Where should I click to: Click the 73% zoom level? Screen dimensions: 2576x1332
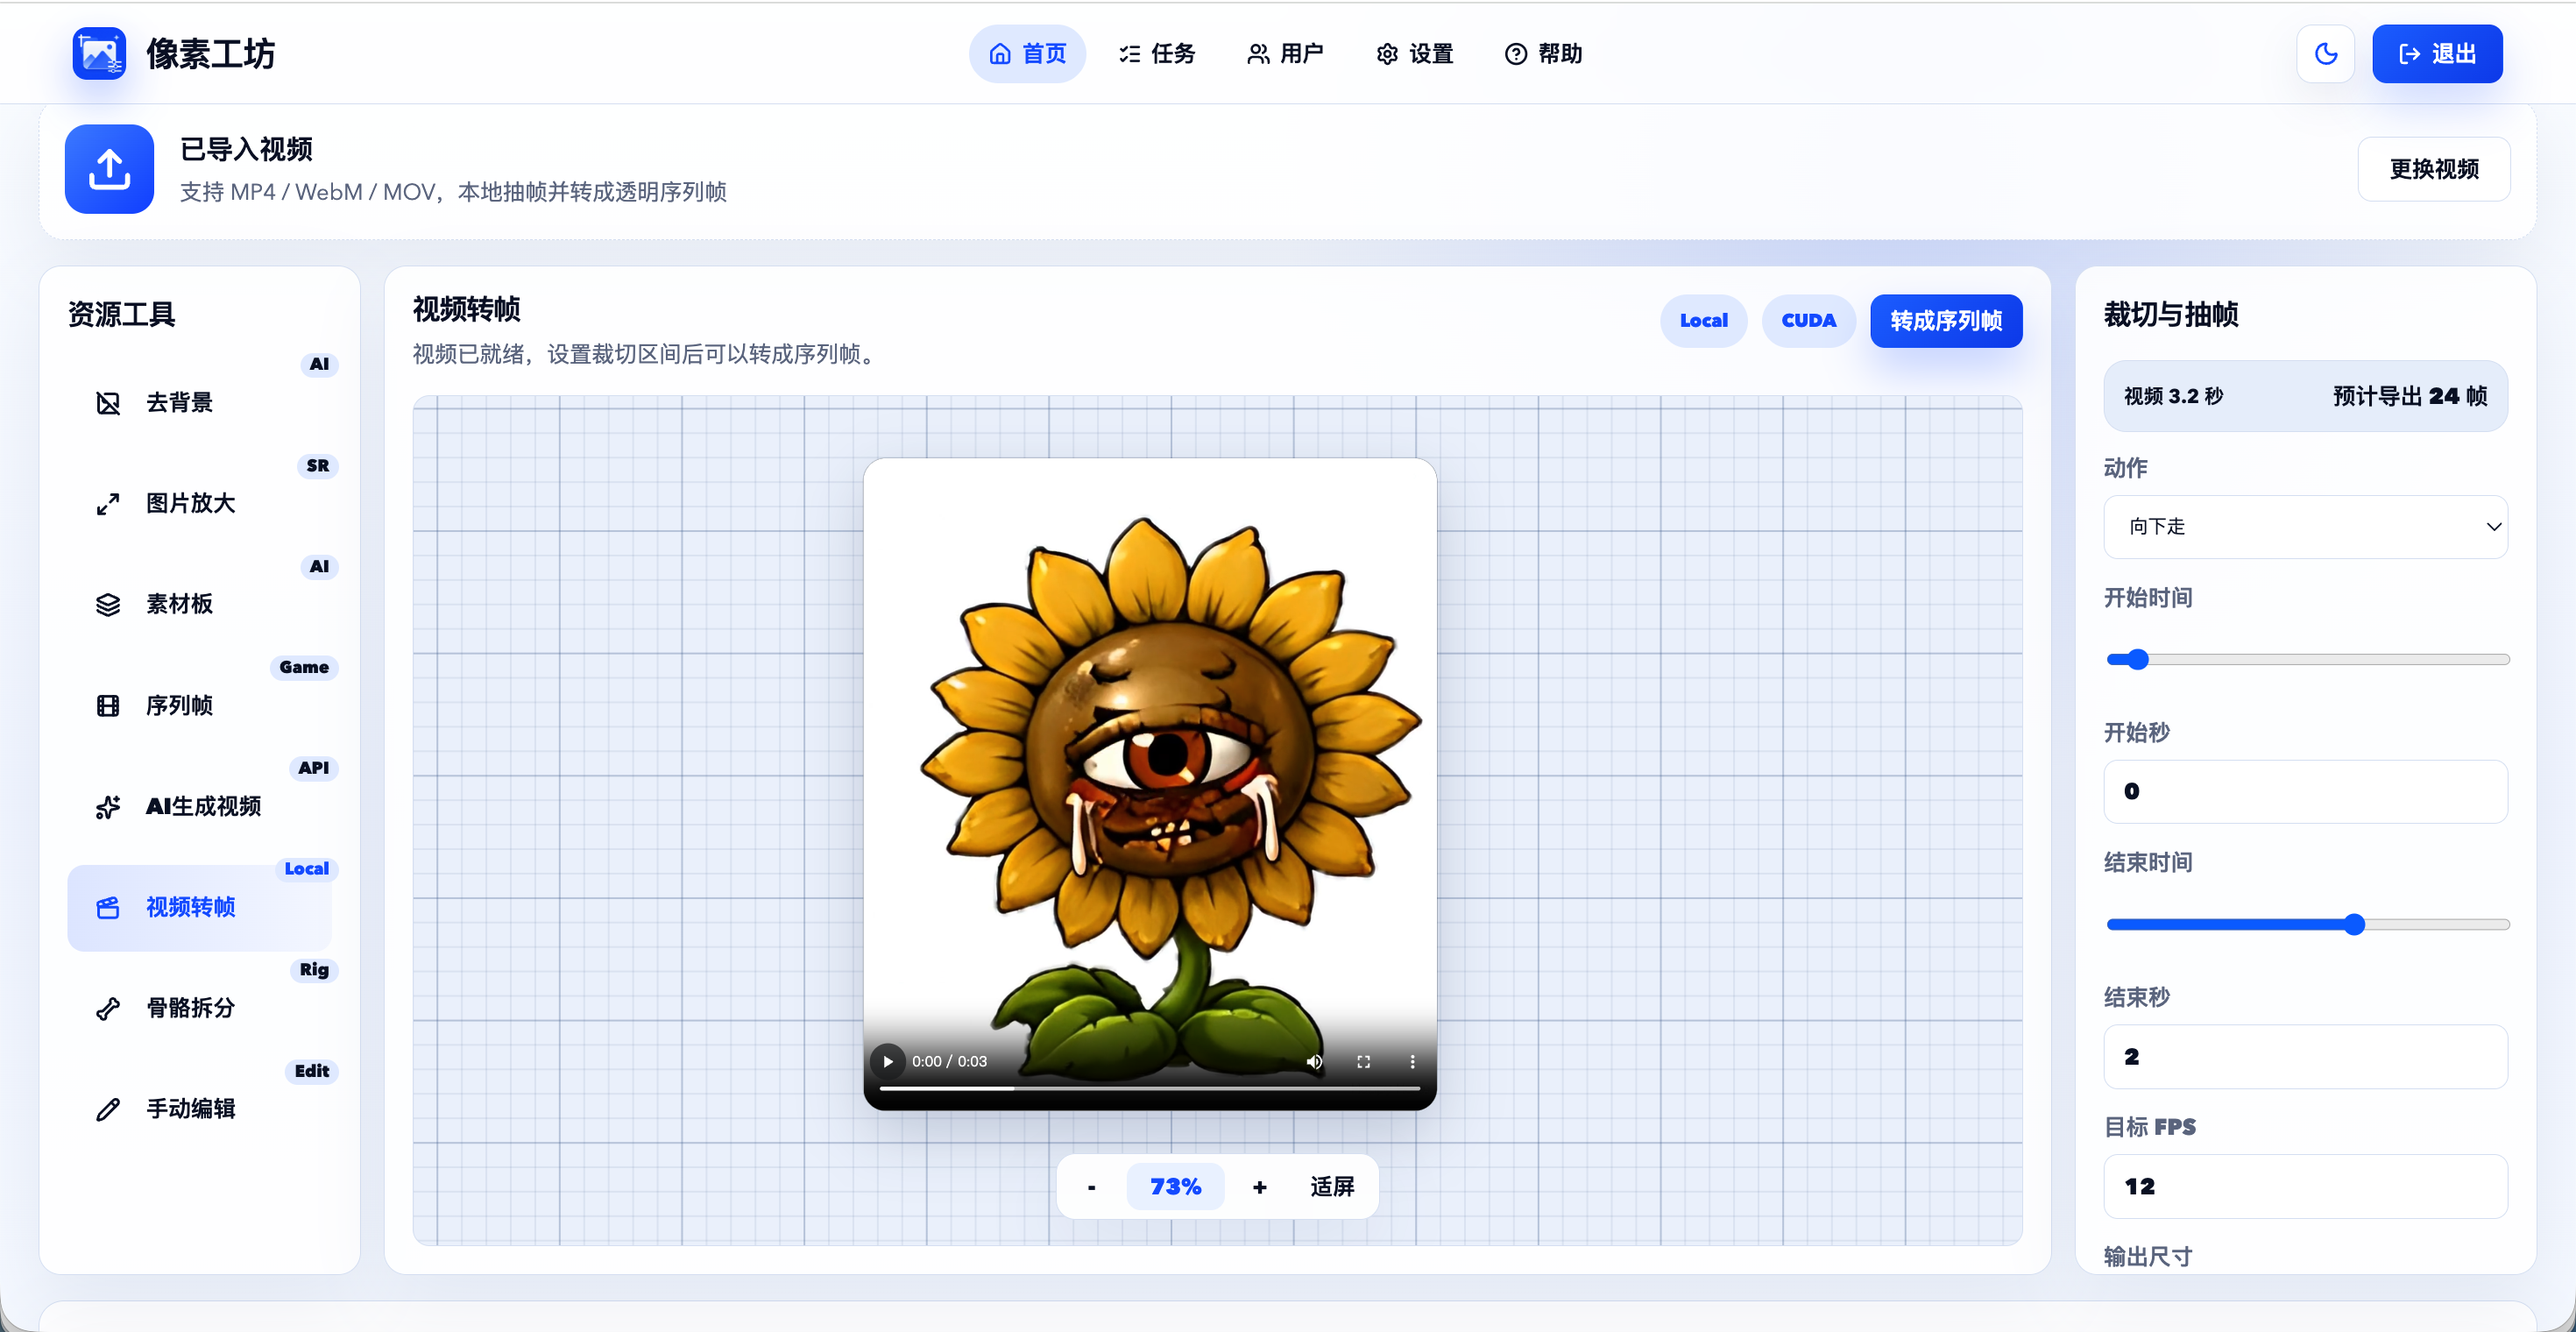pyautogui.click(x=1175, y=1187)
